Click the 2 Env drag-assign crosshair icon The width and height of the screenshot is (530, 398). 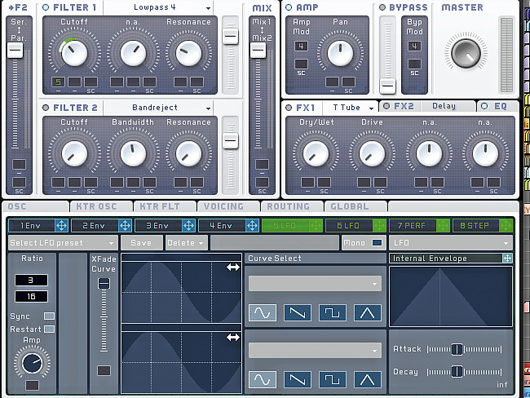pyautogui.click(x=125, y=226)
